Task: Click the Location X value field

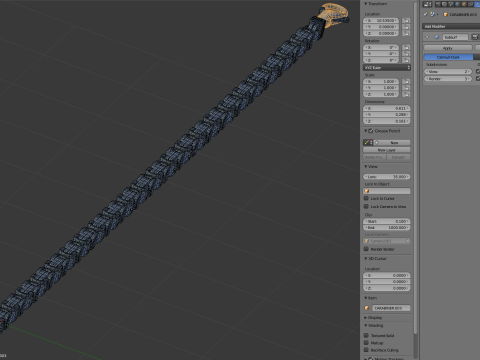Action: click(381, 21)
